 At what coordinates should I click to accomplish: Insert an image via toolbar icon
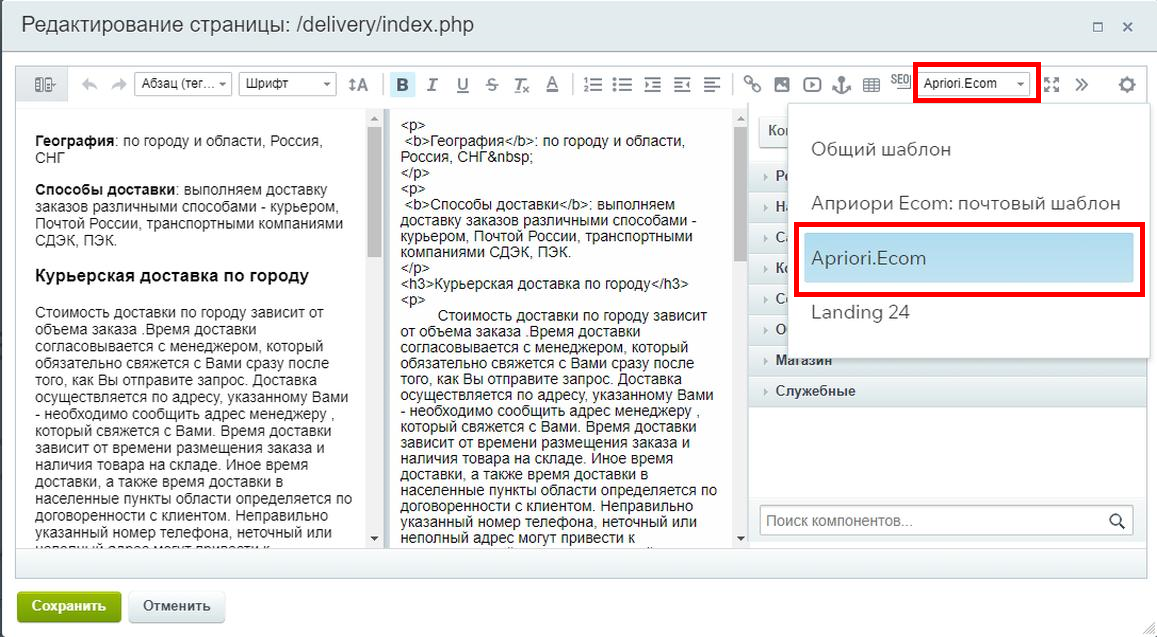point(782,85)
